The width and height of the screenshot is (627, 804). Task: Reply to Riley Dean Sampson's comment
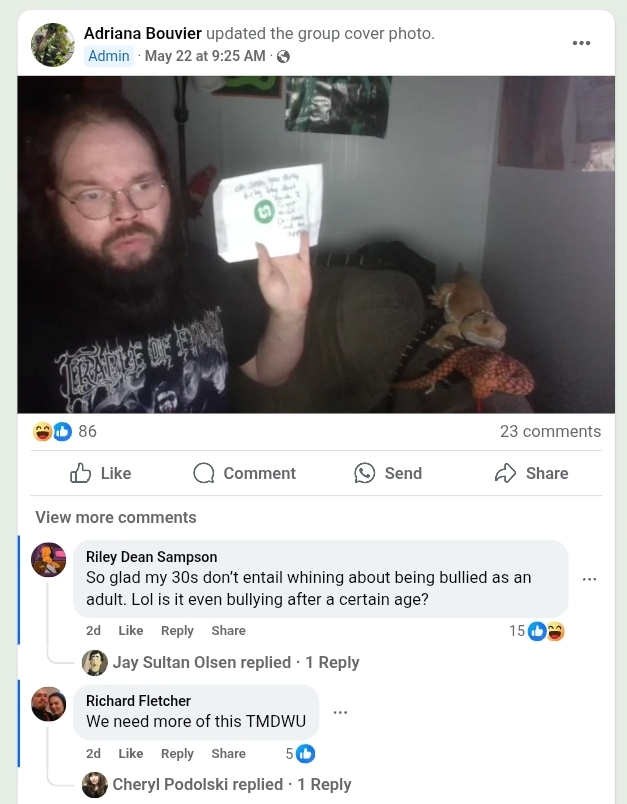pyautogui.click(x=177, y=631)
